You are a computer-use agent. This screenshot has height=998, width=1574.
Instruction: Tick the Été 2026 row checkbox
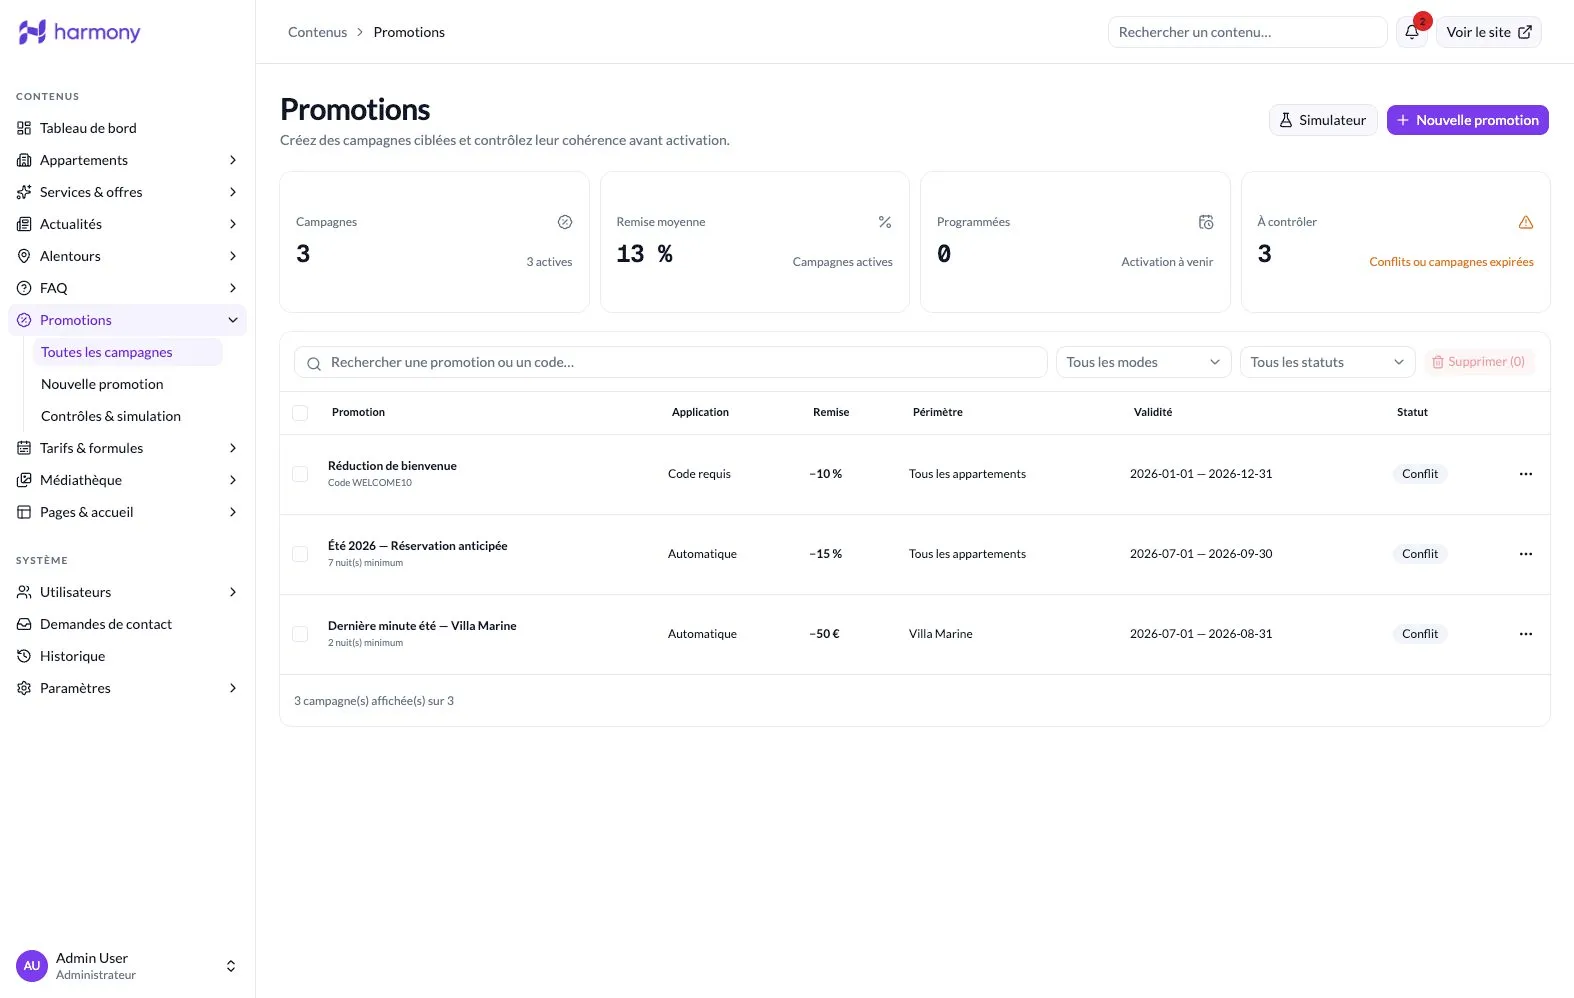(300, 554)
